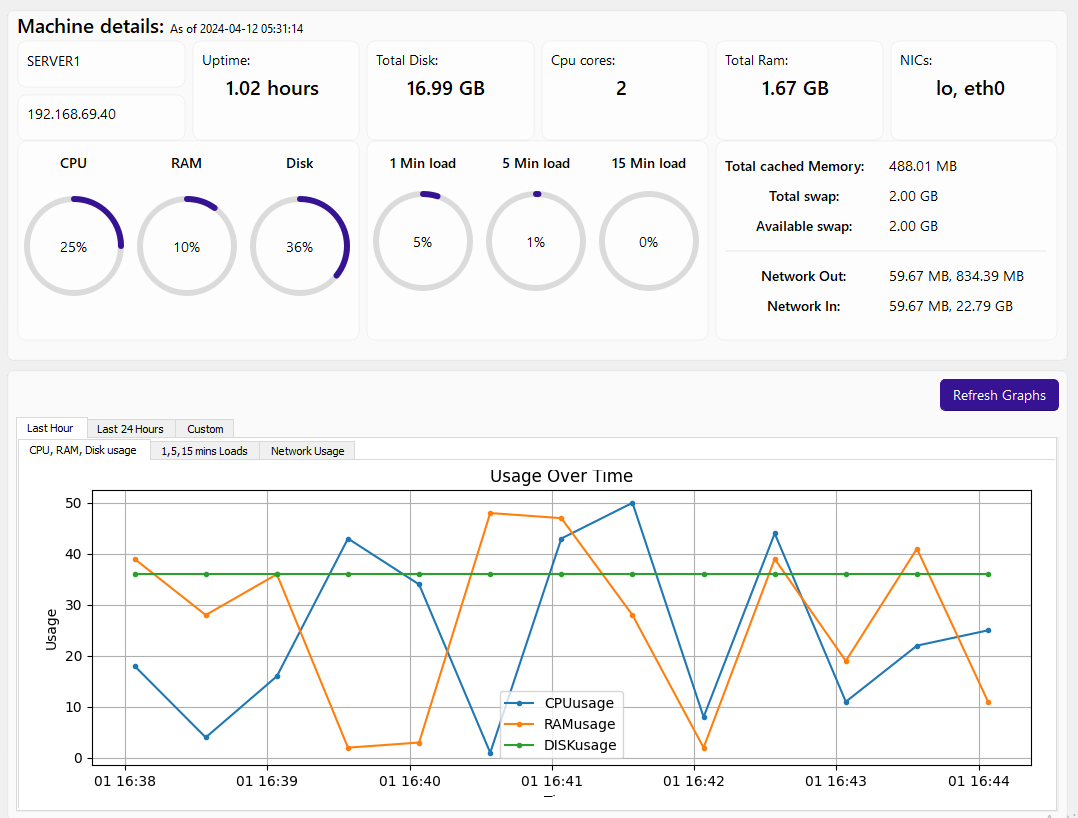1078x818 pixels.
Task: Open the 1,5,15 mins Loads tab
Action: 204,451
